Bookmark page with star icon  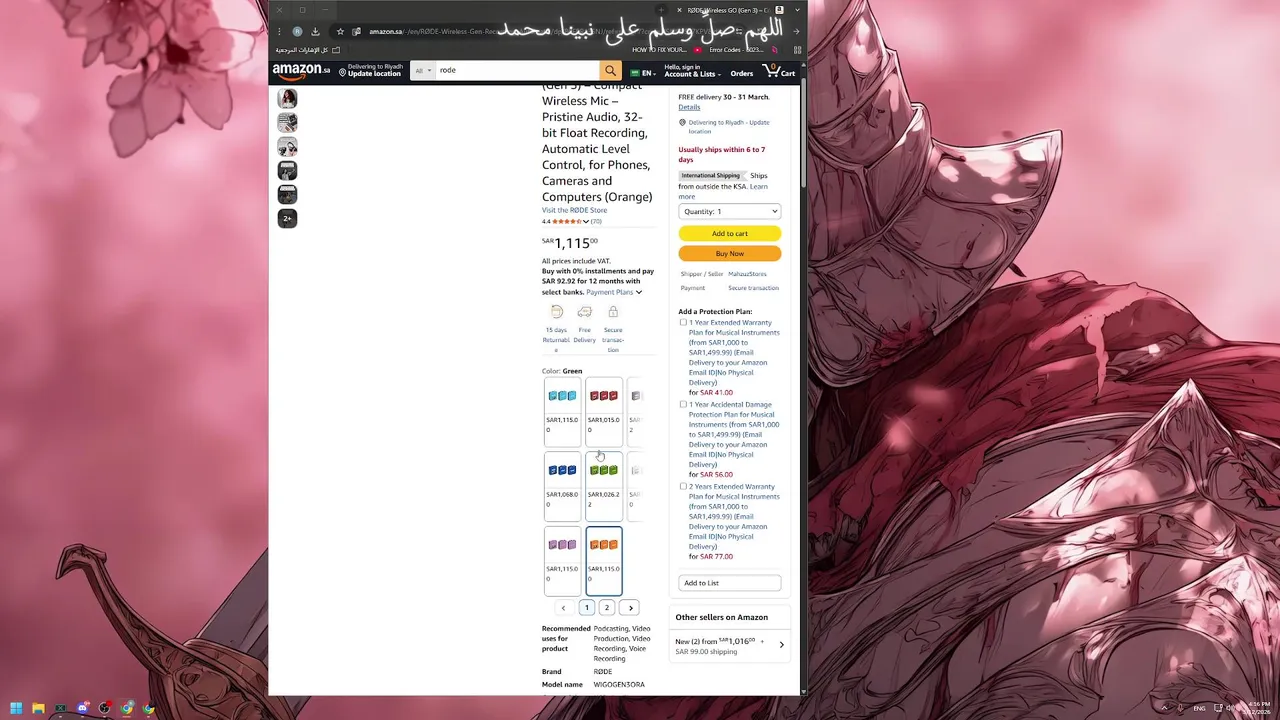340,31
